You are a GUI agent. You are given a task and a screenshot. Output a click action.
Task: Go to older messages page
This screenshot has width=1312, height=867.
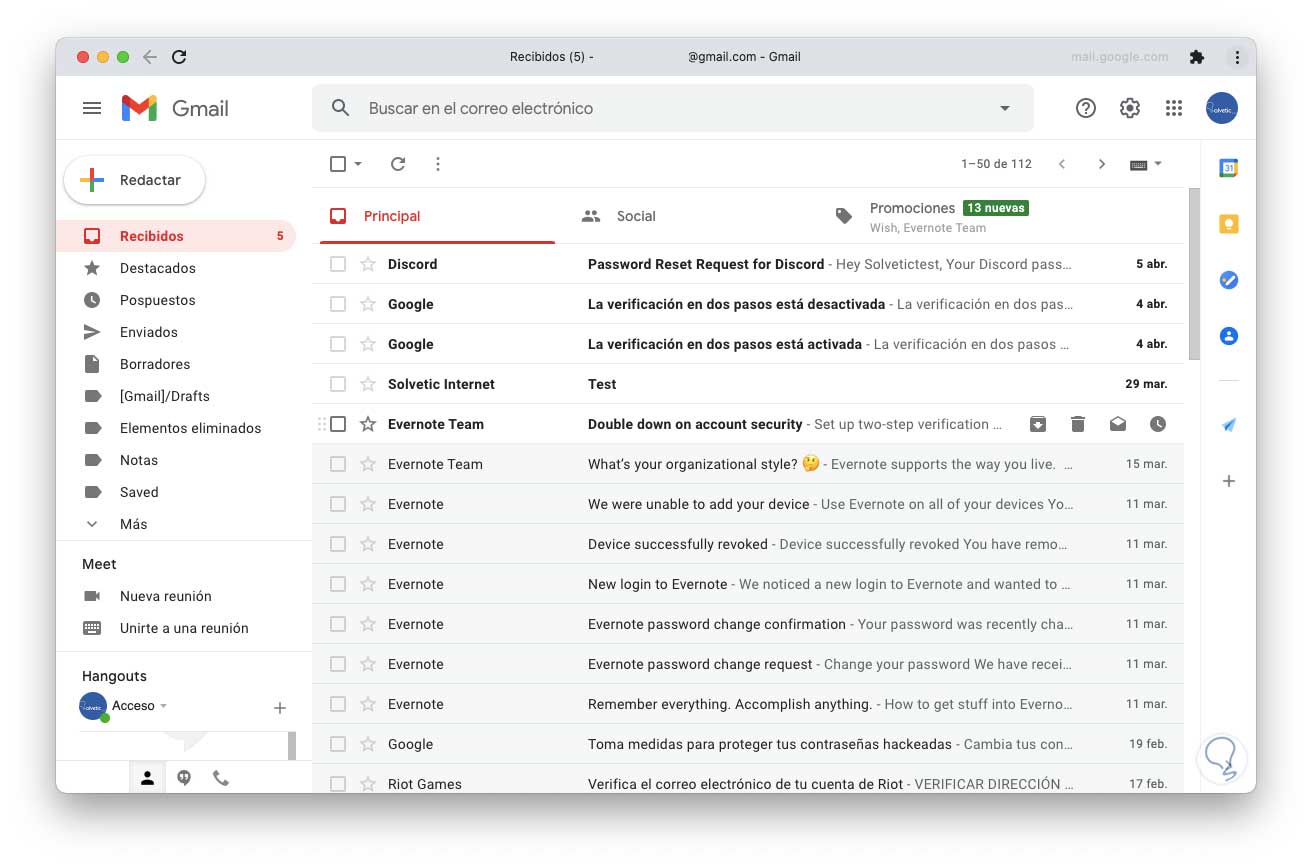[1102, 164]
